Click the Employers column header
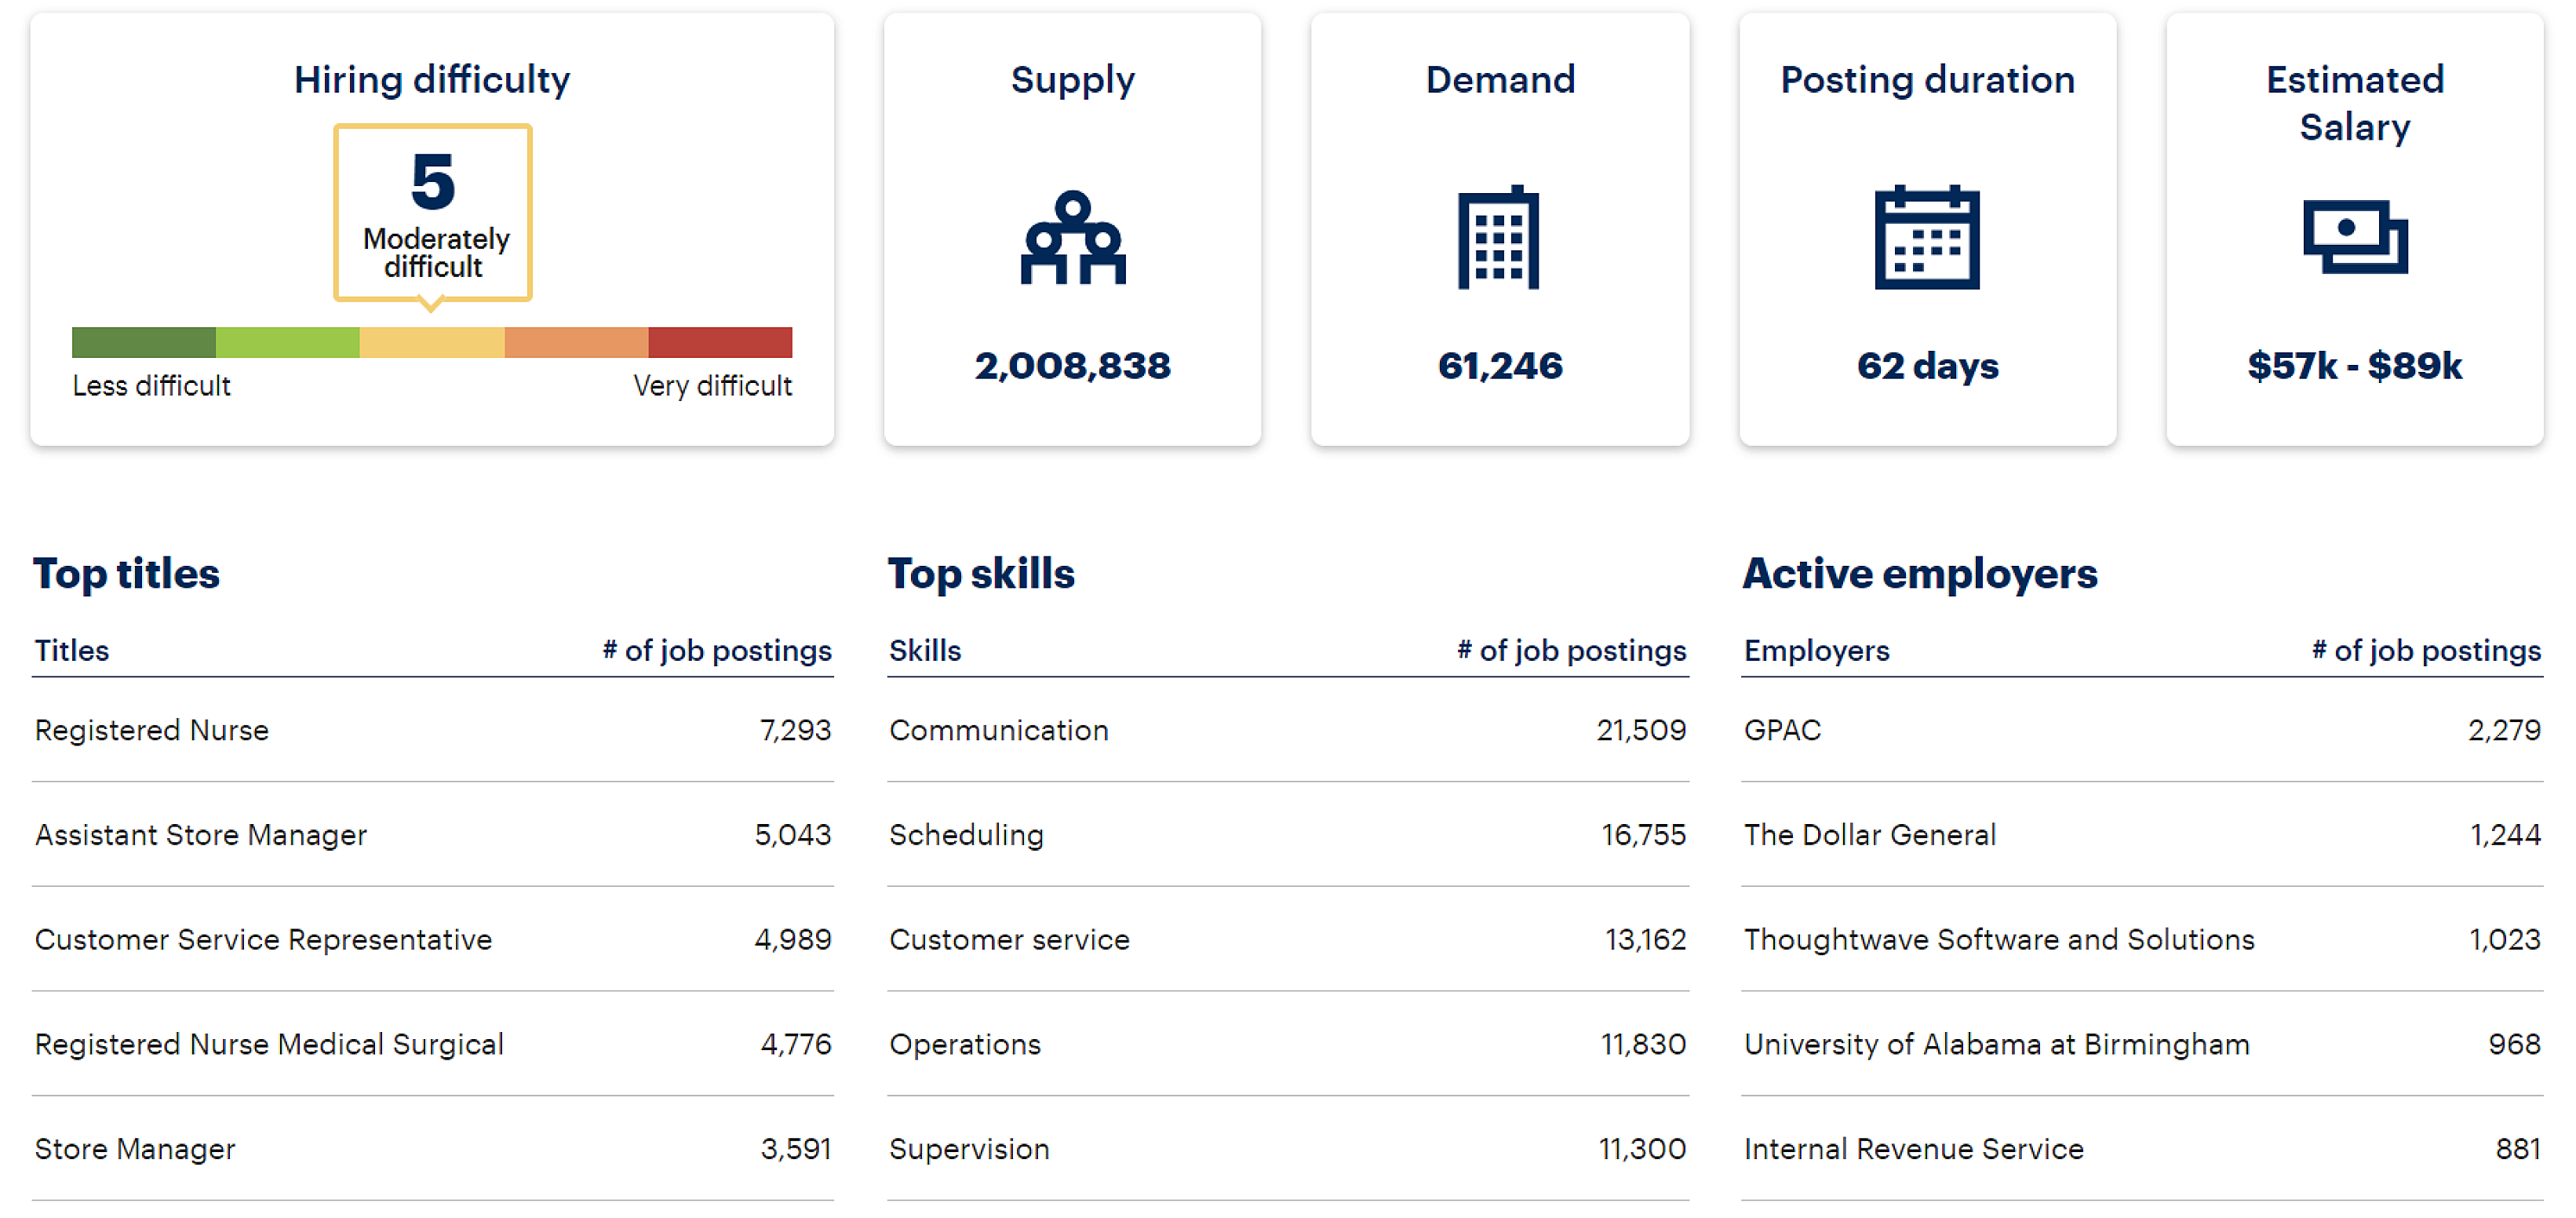Viewport: 2576px width, 1218px height. click(1816, 651)
